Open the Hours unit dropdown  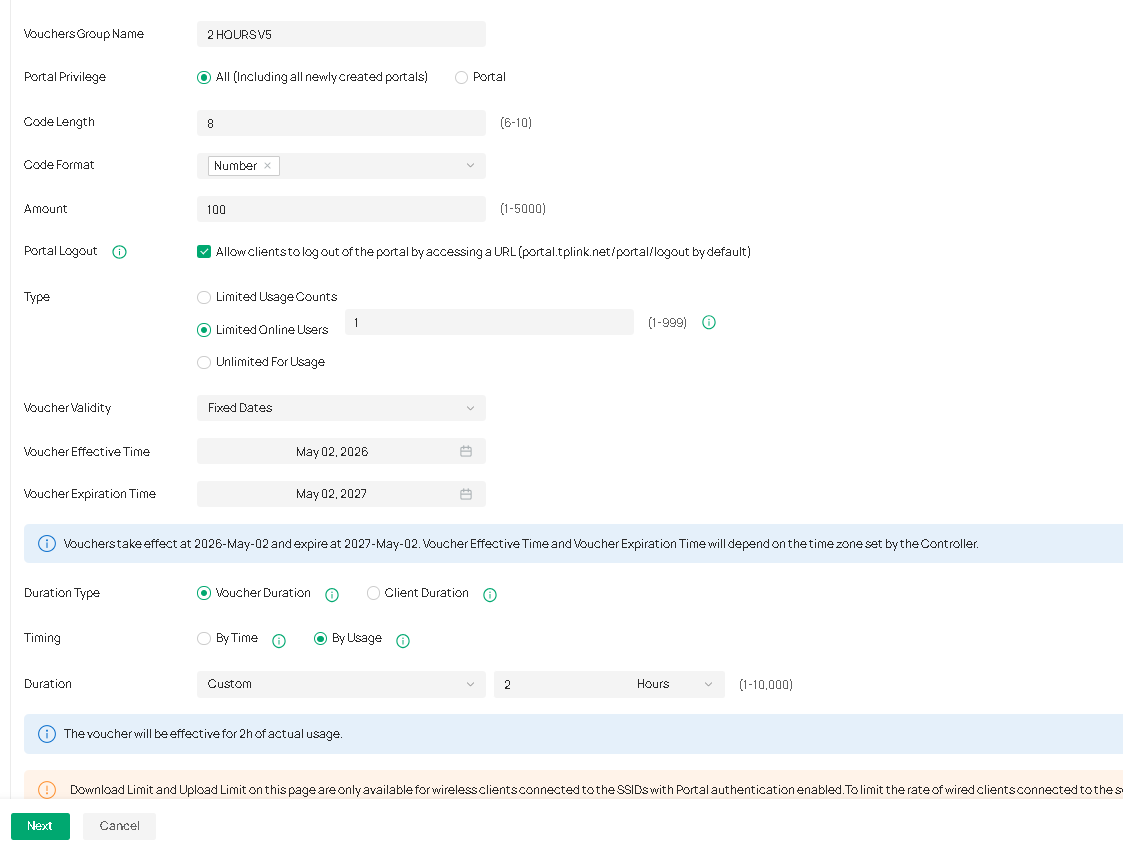(673, 684)
